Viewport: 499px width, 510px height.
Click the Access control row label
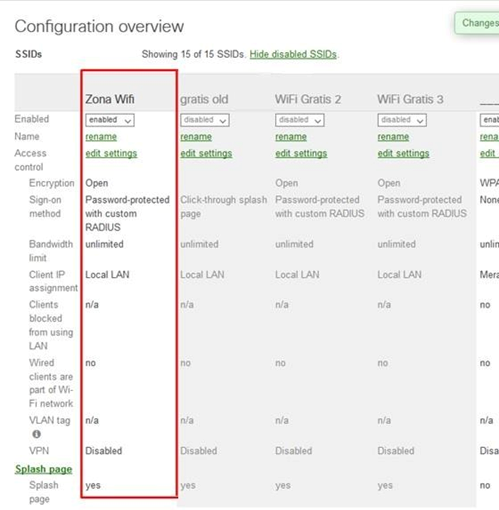pos(30,160)
